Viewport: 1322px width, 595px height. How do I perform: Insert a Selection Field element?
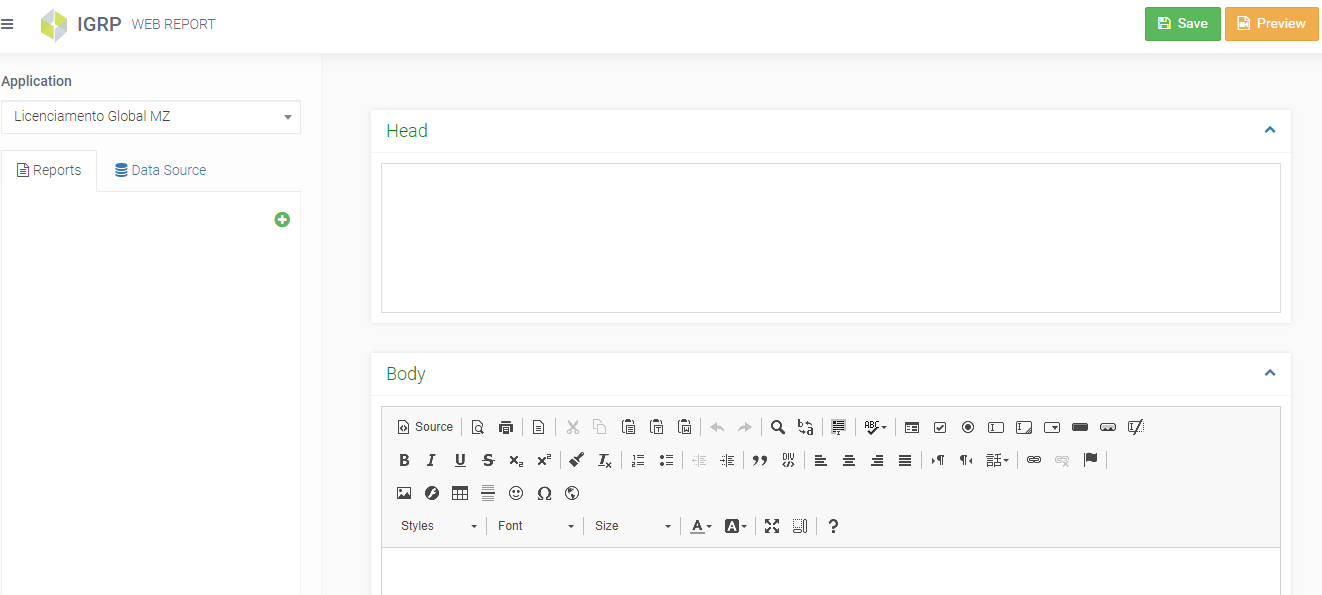coord(1052,427)
